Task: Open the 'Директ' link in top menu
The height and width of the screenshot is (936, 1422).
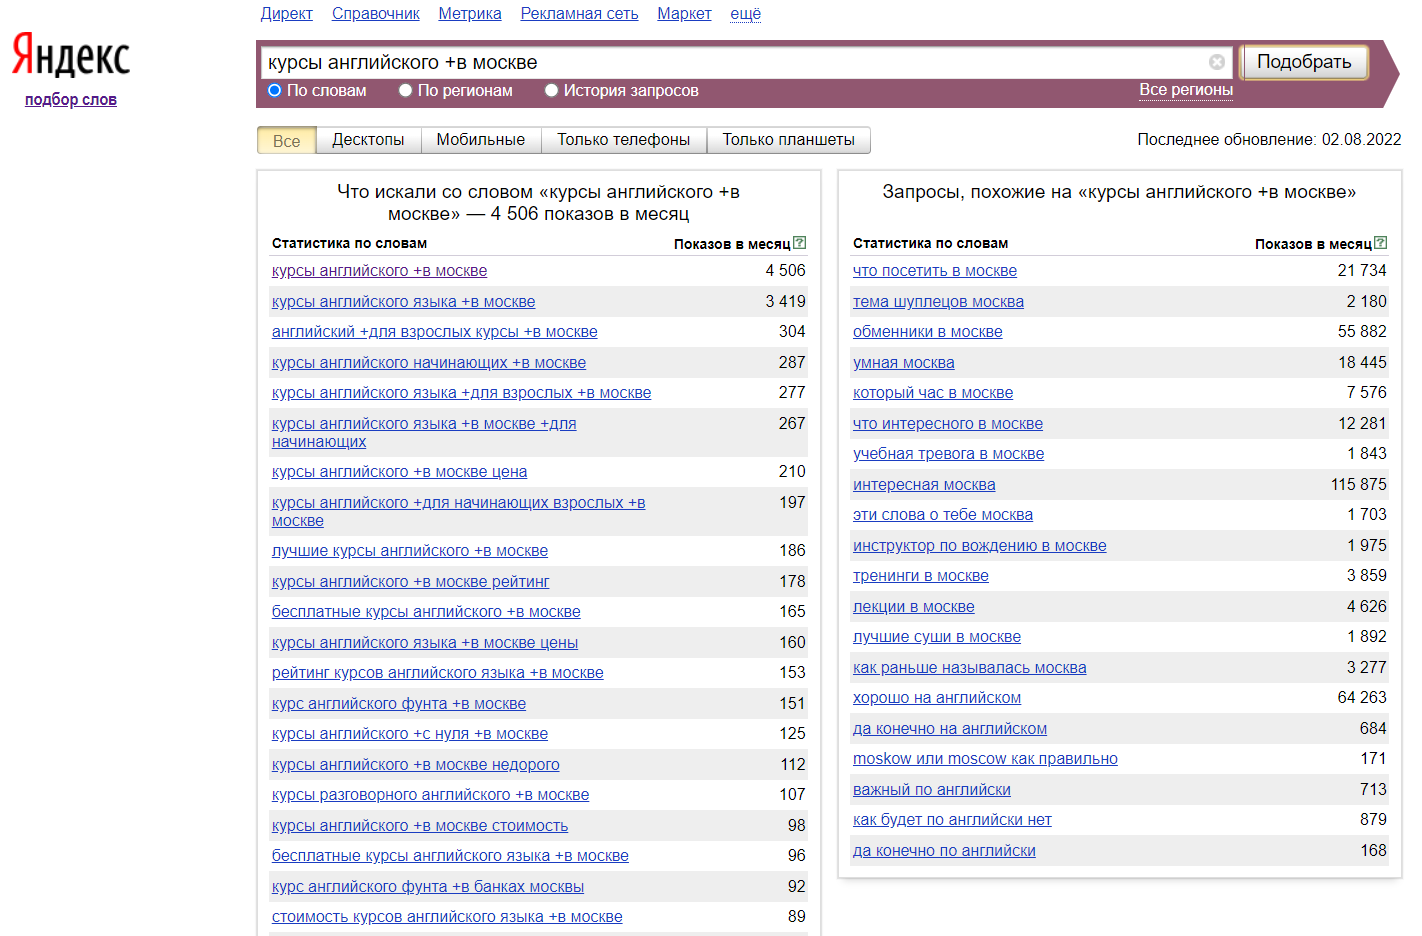Action: tap(286, 14)
